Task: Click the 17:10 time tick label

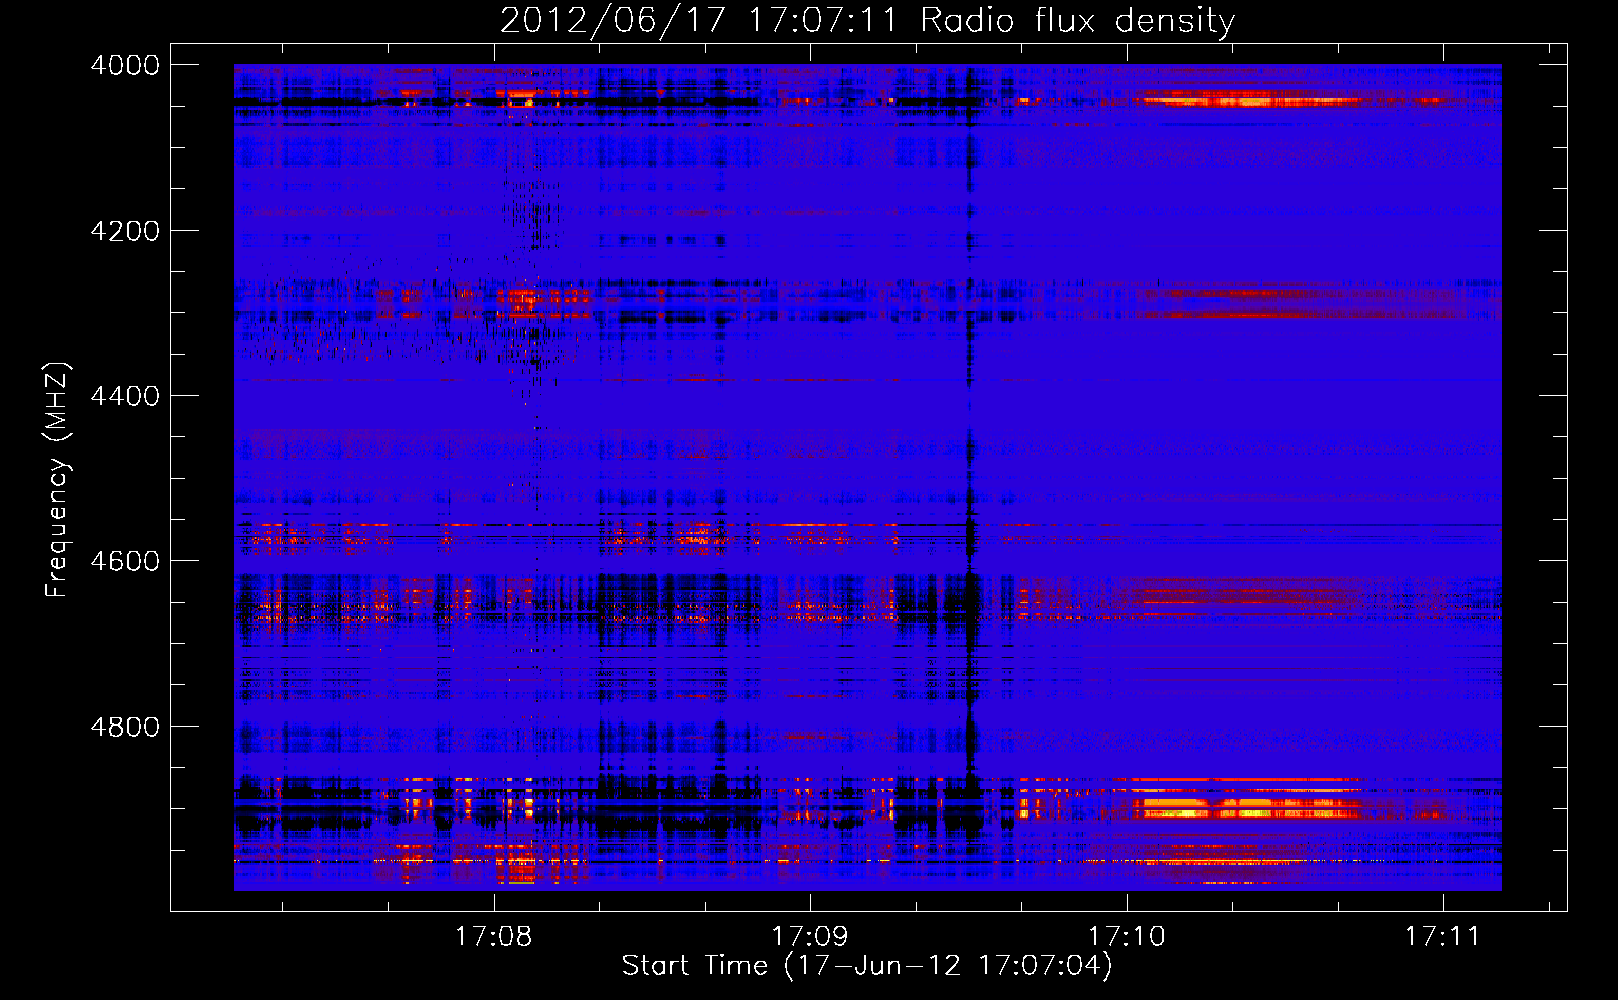Action: [1127, 936]
